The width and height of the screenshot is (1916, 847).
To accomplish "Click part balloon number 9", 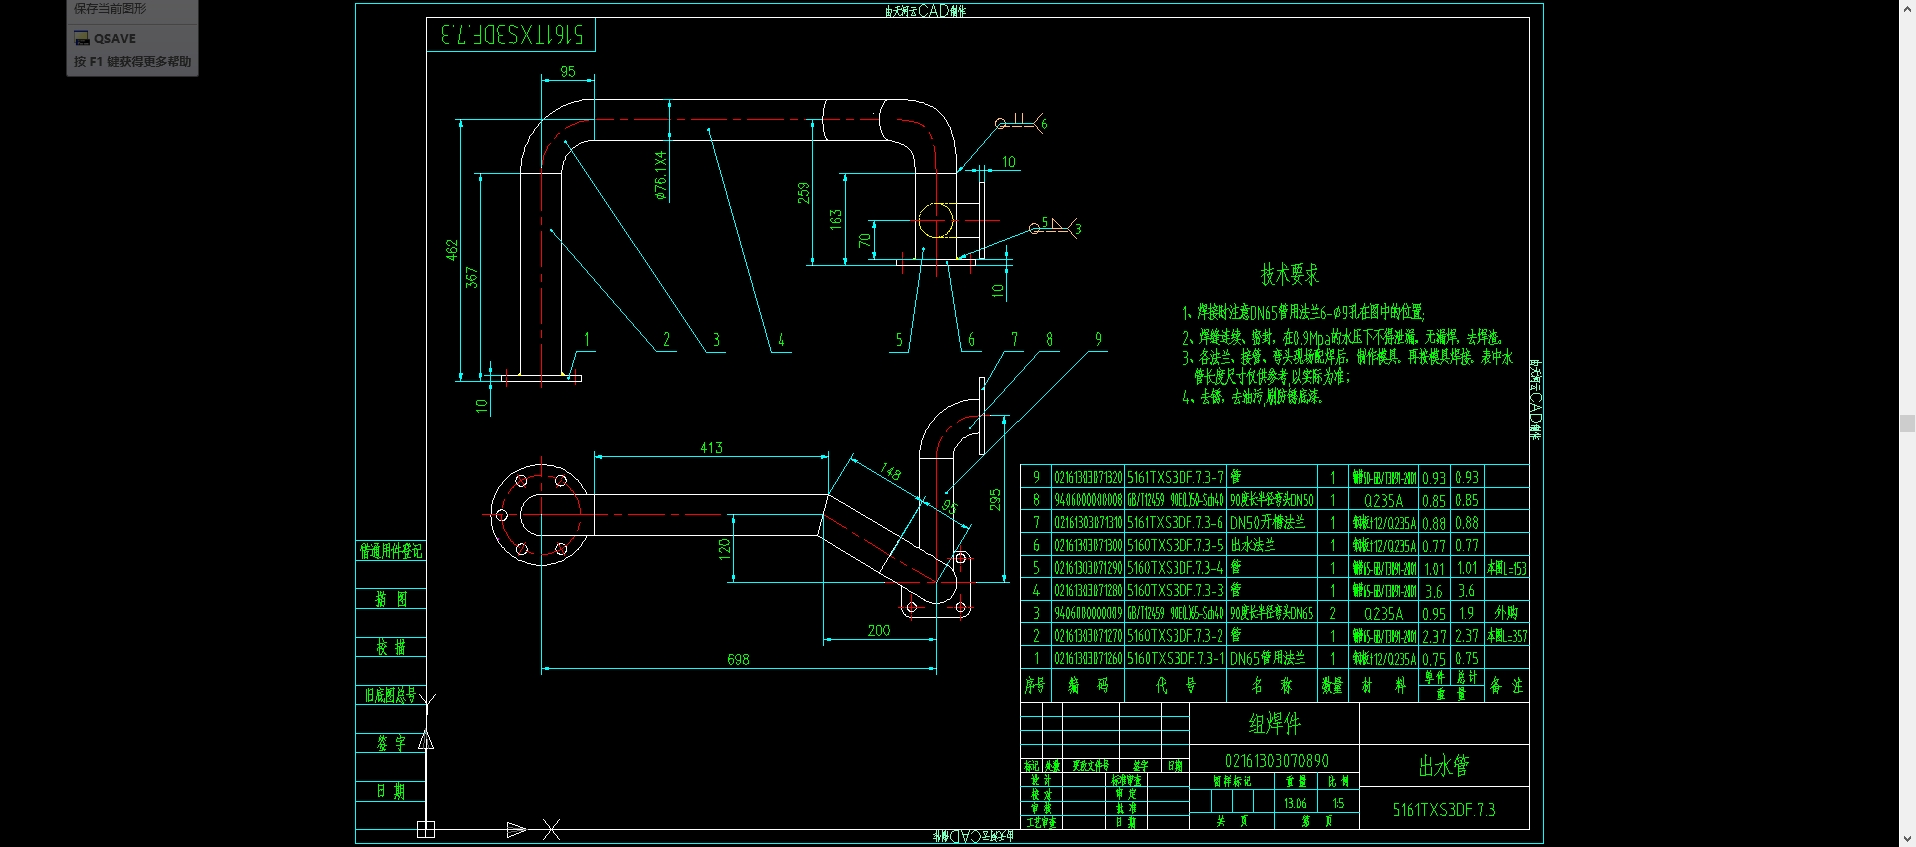I will (x=1098, y=339).
